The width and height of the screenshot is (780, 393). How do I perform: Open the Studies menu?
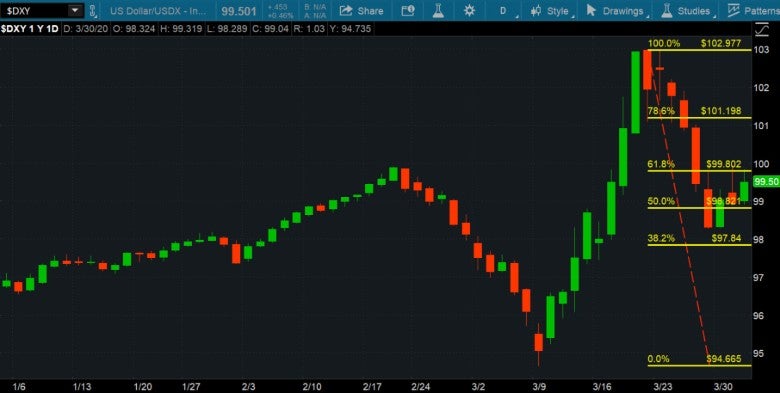point(687,10)
